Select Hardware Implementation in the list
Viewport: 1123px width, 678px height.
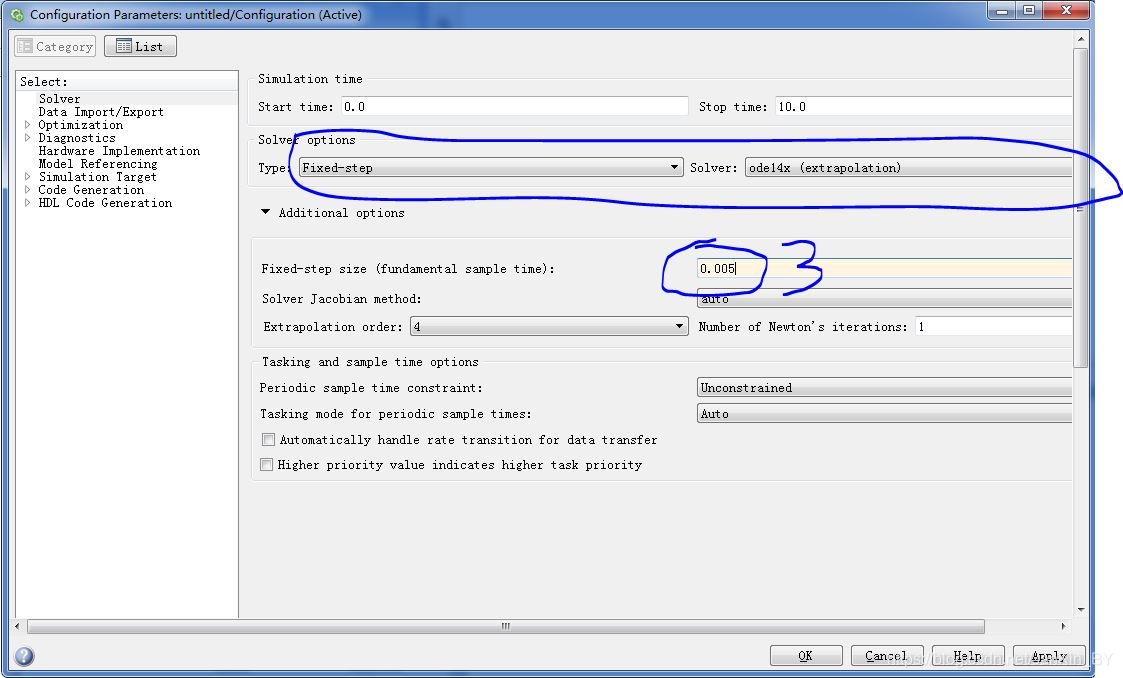[x=118, y=151]
